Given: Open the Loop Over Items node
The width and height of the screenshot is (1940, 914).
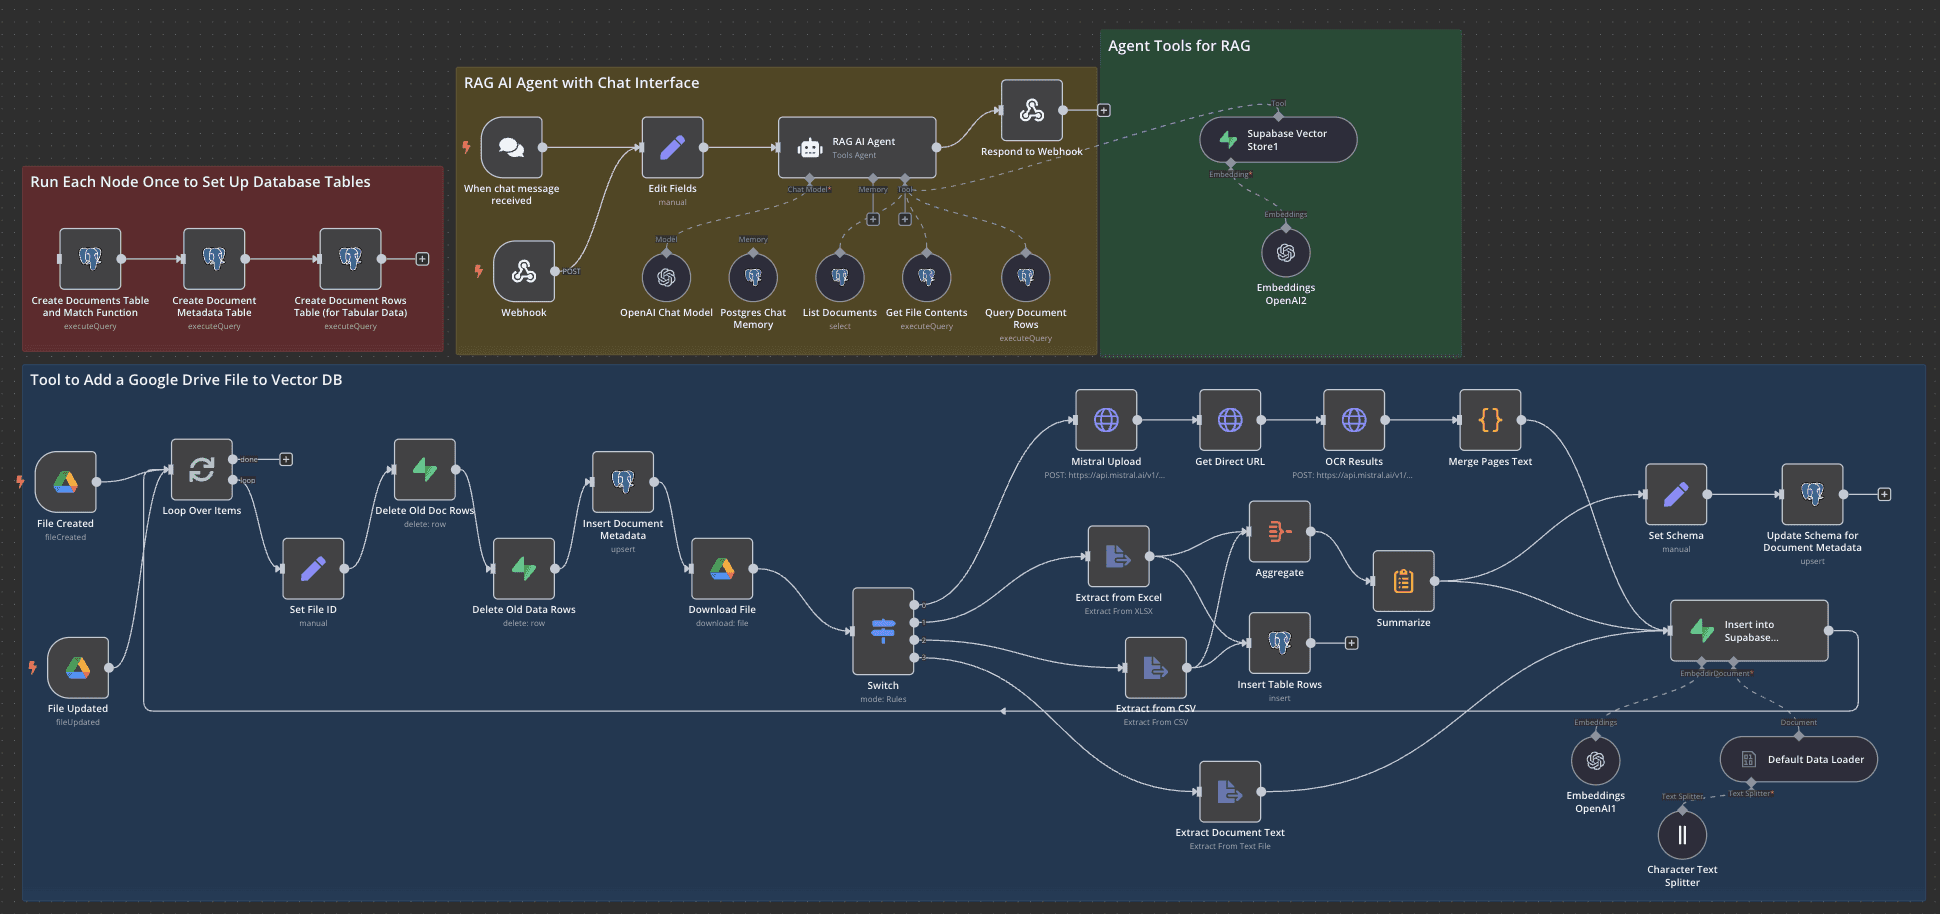Looking at the screenshot, I should (202, 469).
